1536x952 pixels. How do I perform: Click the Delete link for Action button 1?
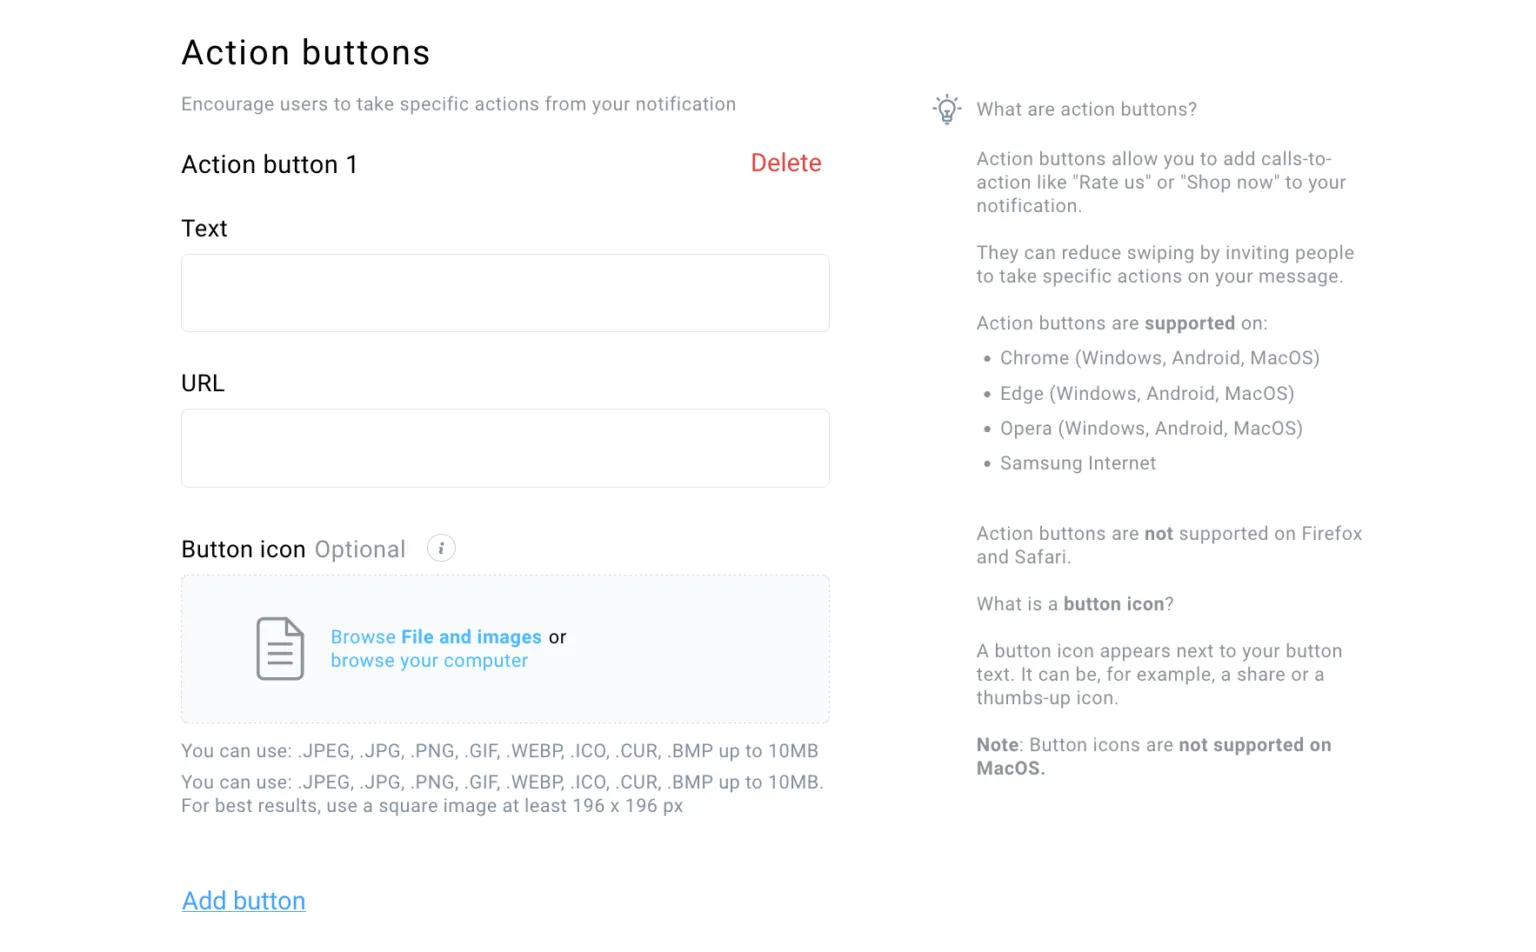pyautogui.click(x=786, y=162)
